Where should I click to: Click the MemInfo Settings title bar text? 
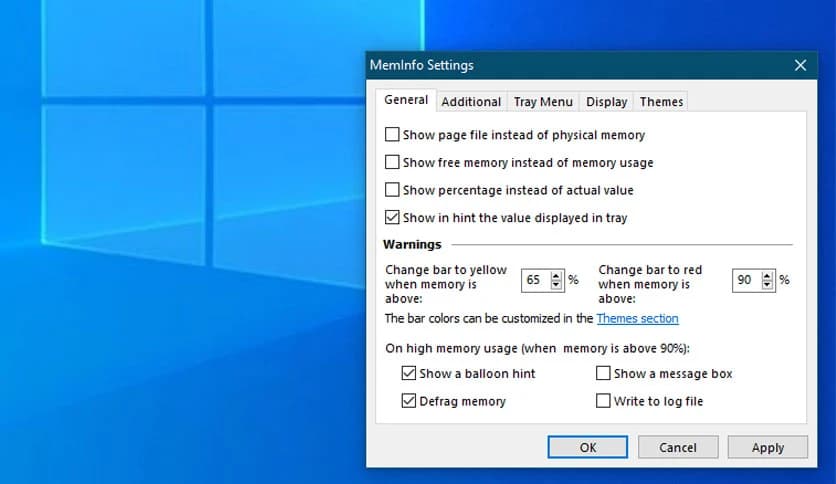coord(422,66)
